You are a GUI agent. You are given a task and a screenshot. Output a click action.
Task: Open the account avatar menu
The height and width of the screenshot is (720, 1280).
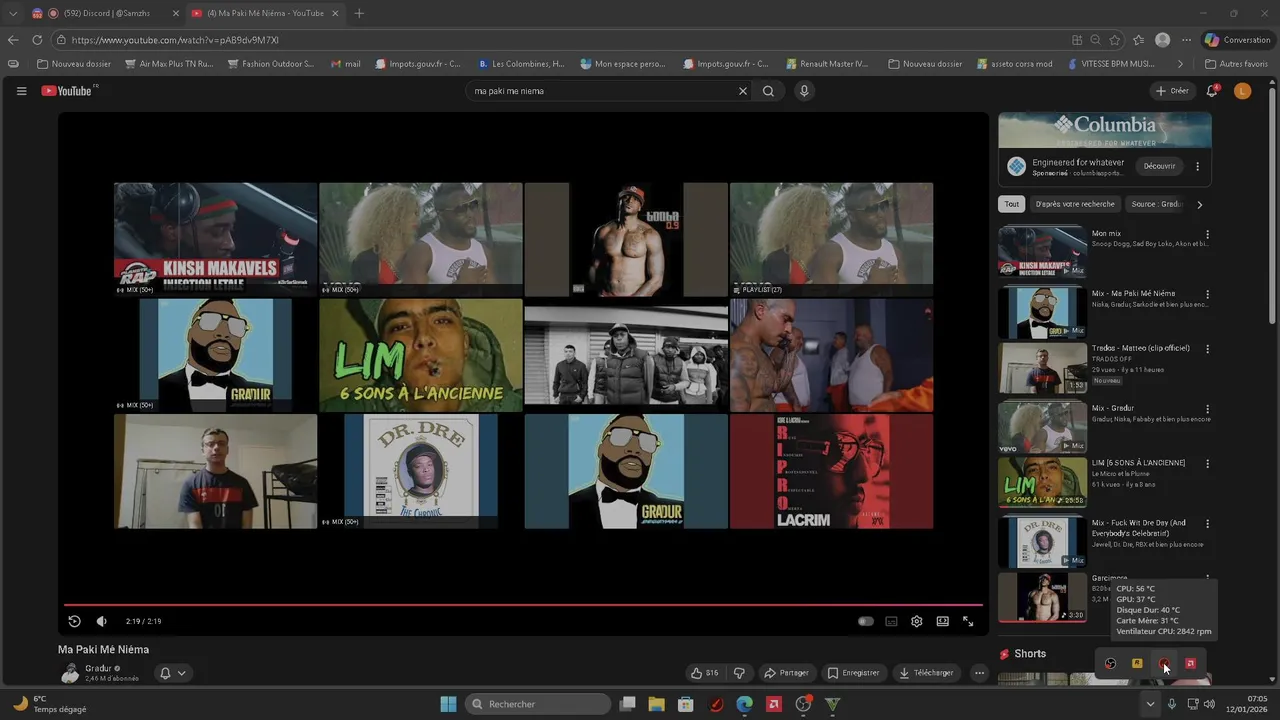pos(1242,91)
